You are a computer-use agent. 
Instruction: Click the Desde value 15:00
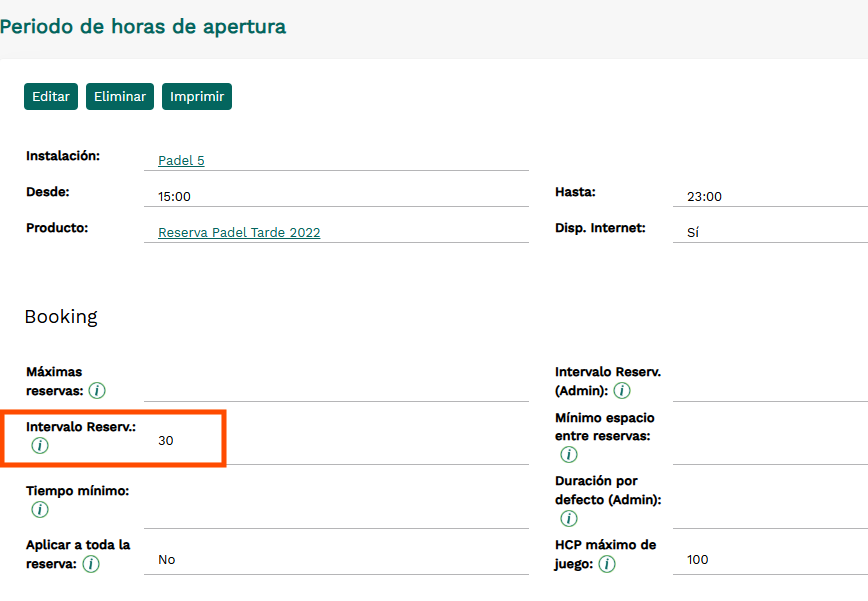click(x=174, y=197)
